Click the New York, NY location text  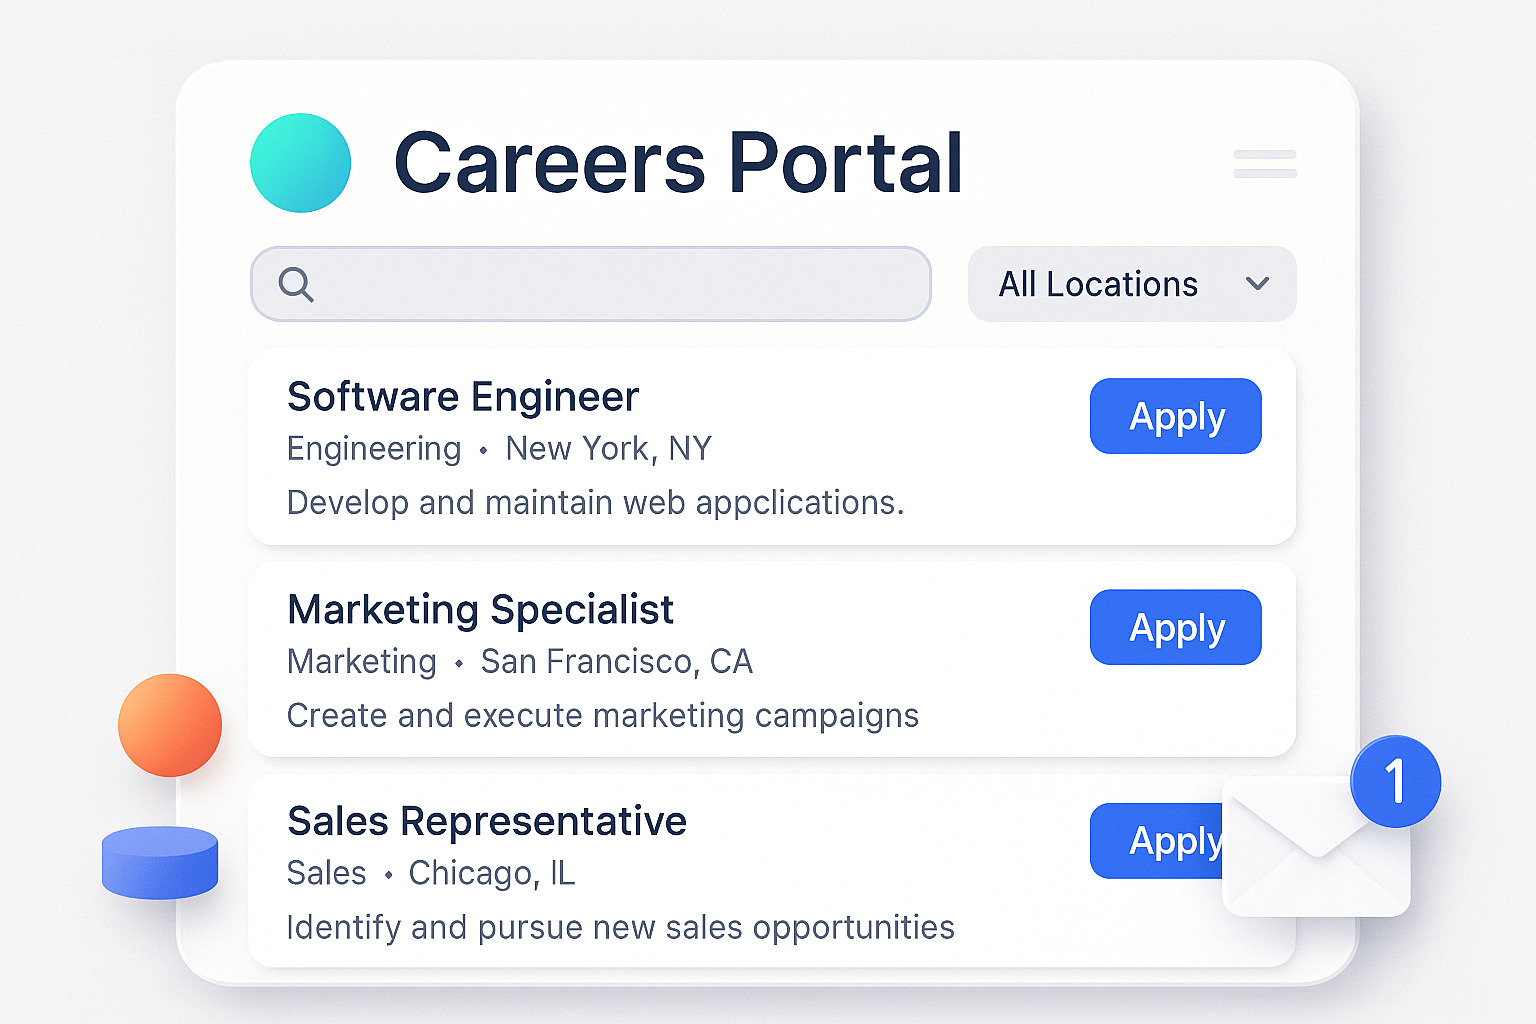(x=607, y=449)
